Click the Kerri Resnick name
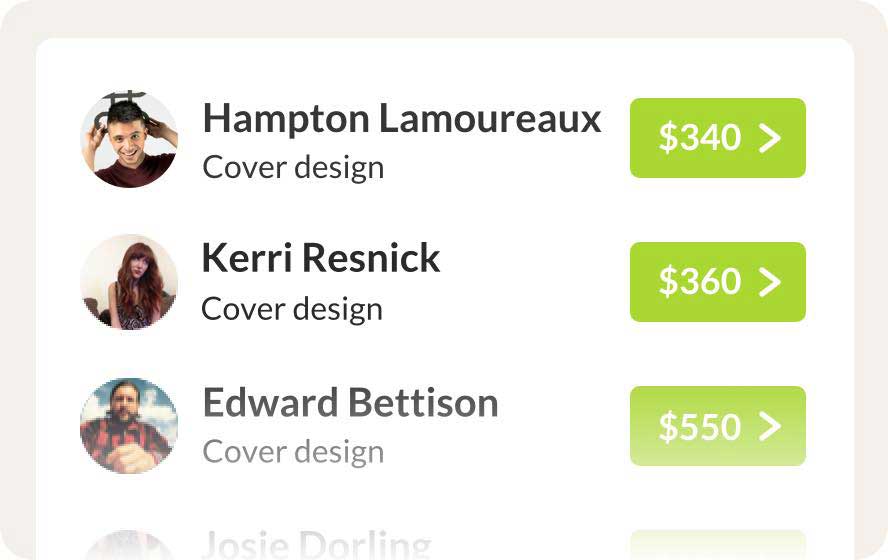Screen dimensions: 888x560 321,258
